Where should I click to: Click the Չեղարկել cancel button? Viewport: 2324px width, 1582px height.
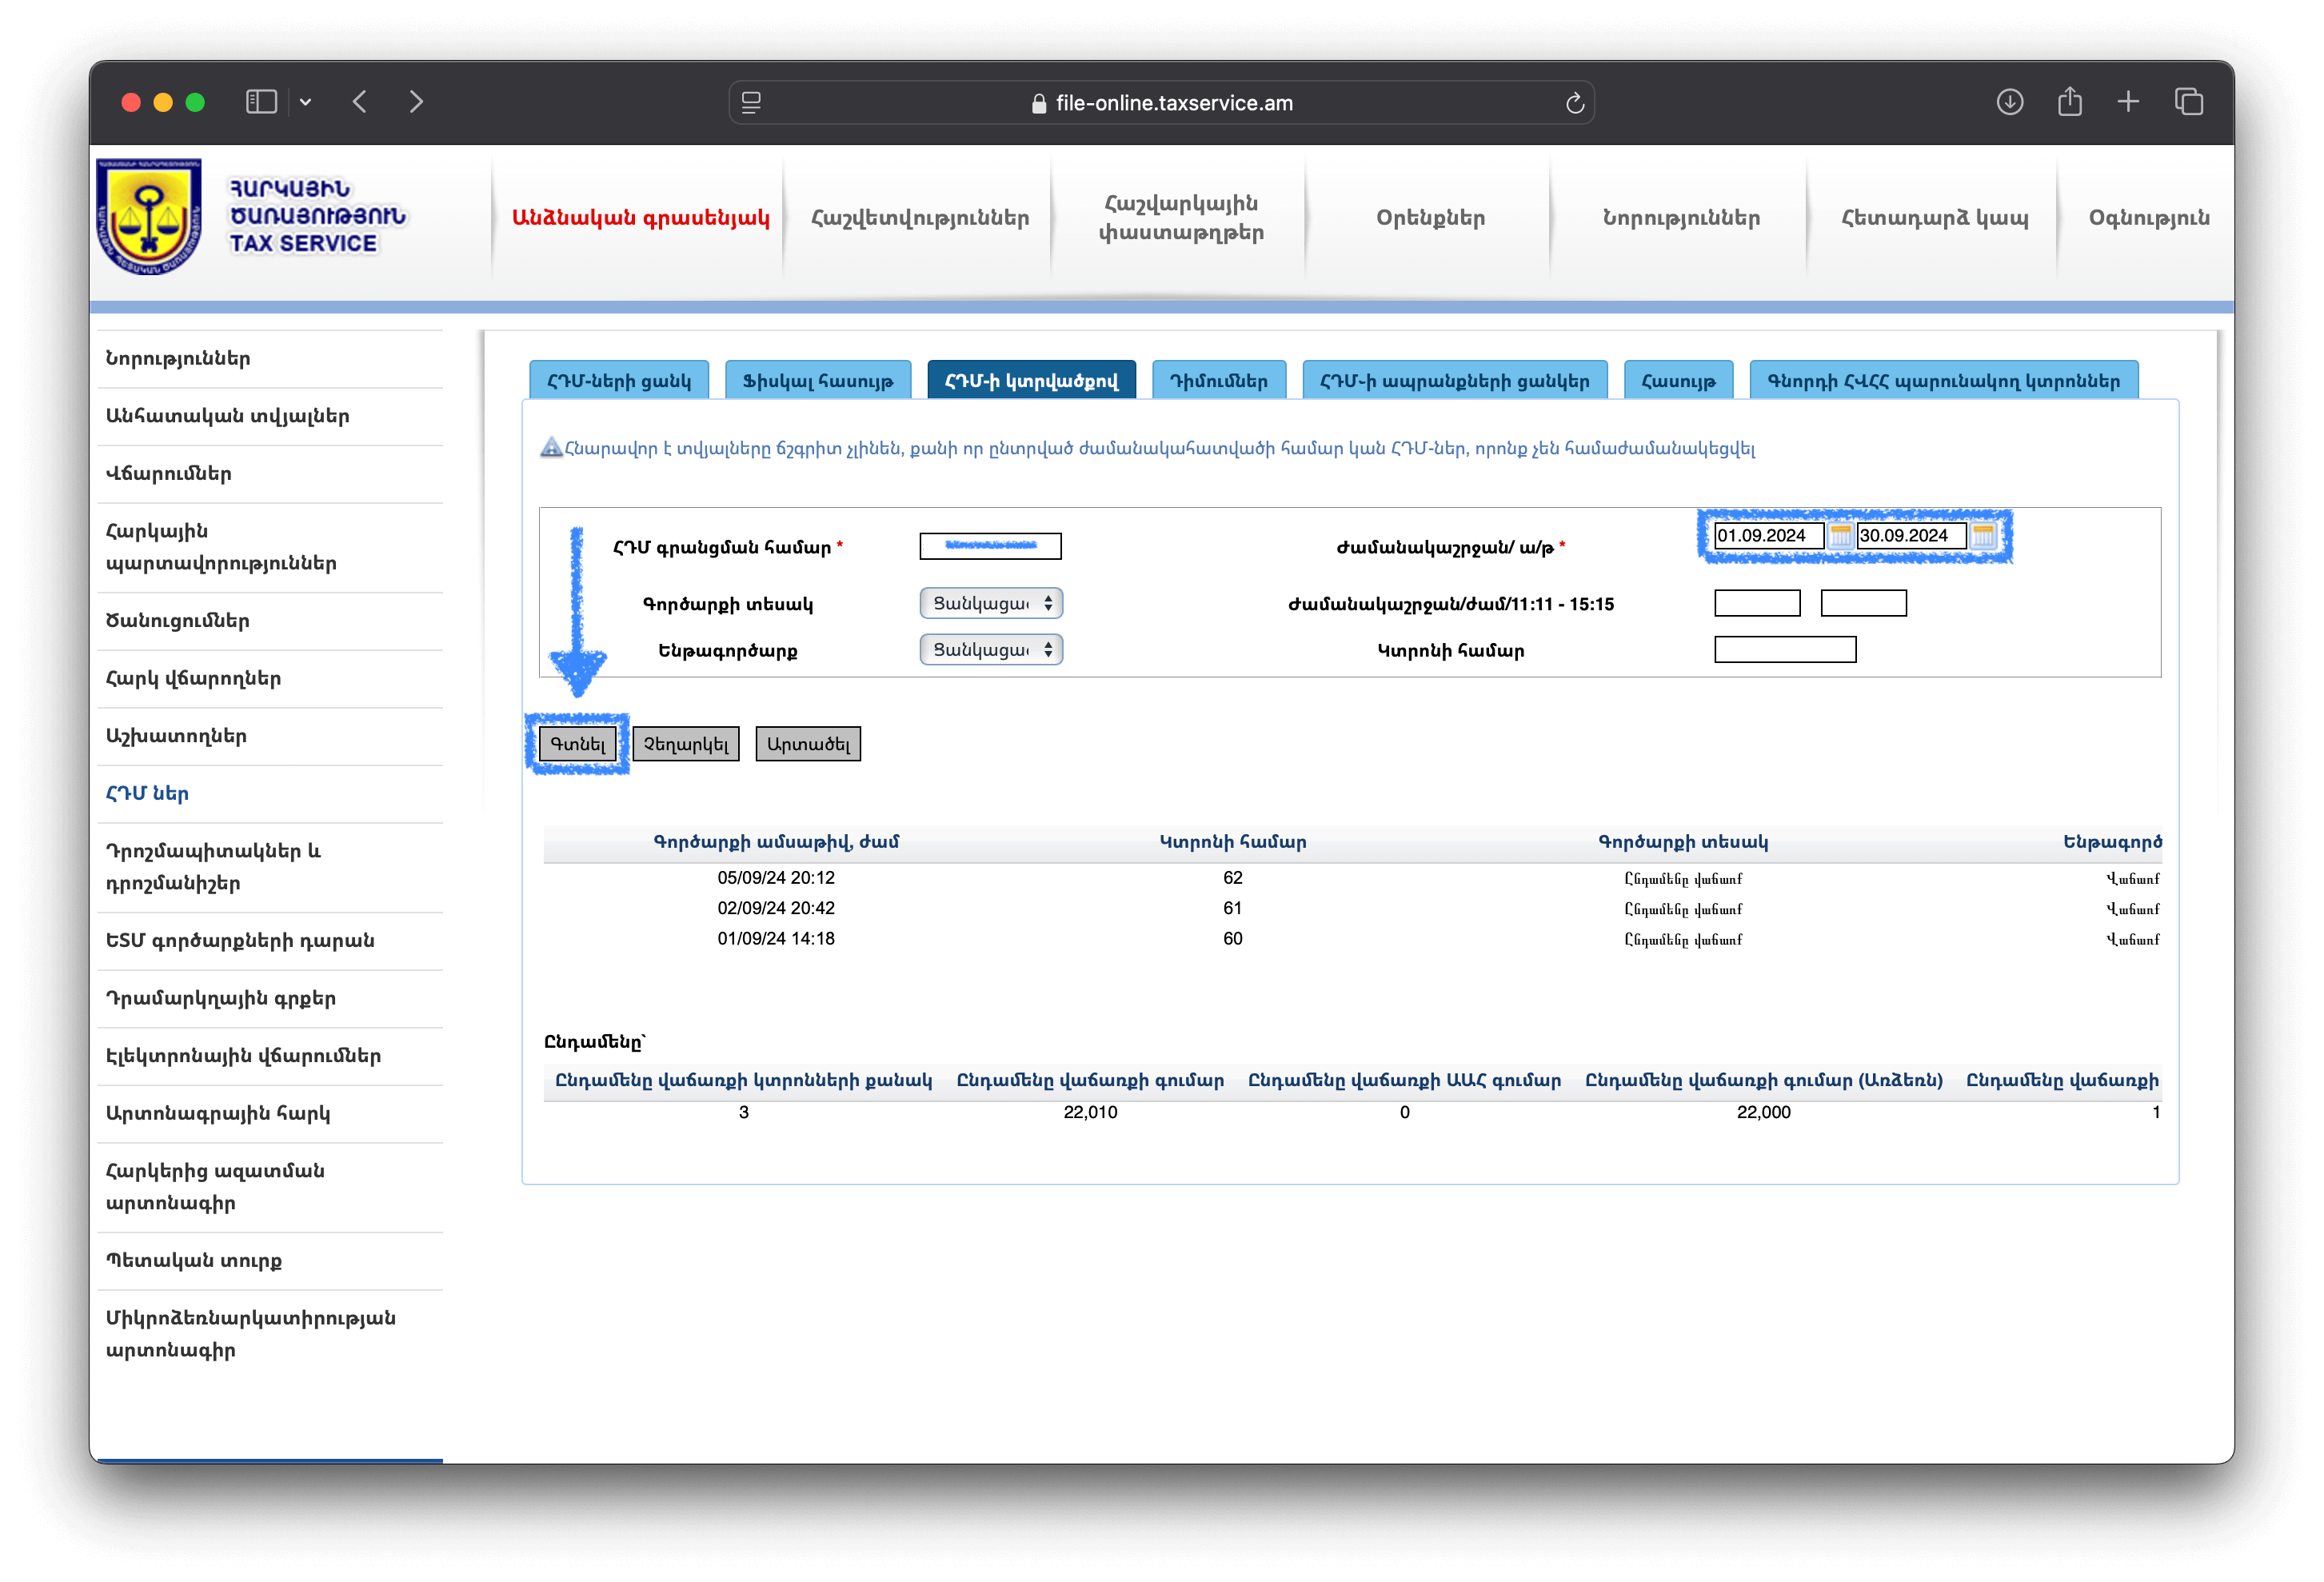686,744
